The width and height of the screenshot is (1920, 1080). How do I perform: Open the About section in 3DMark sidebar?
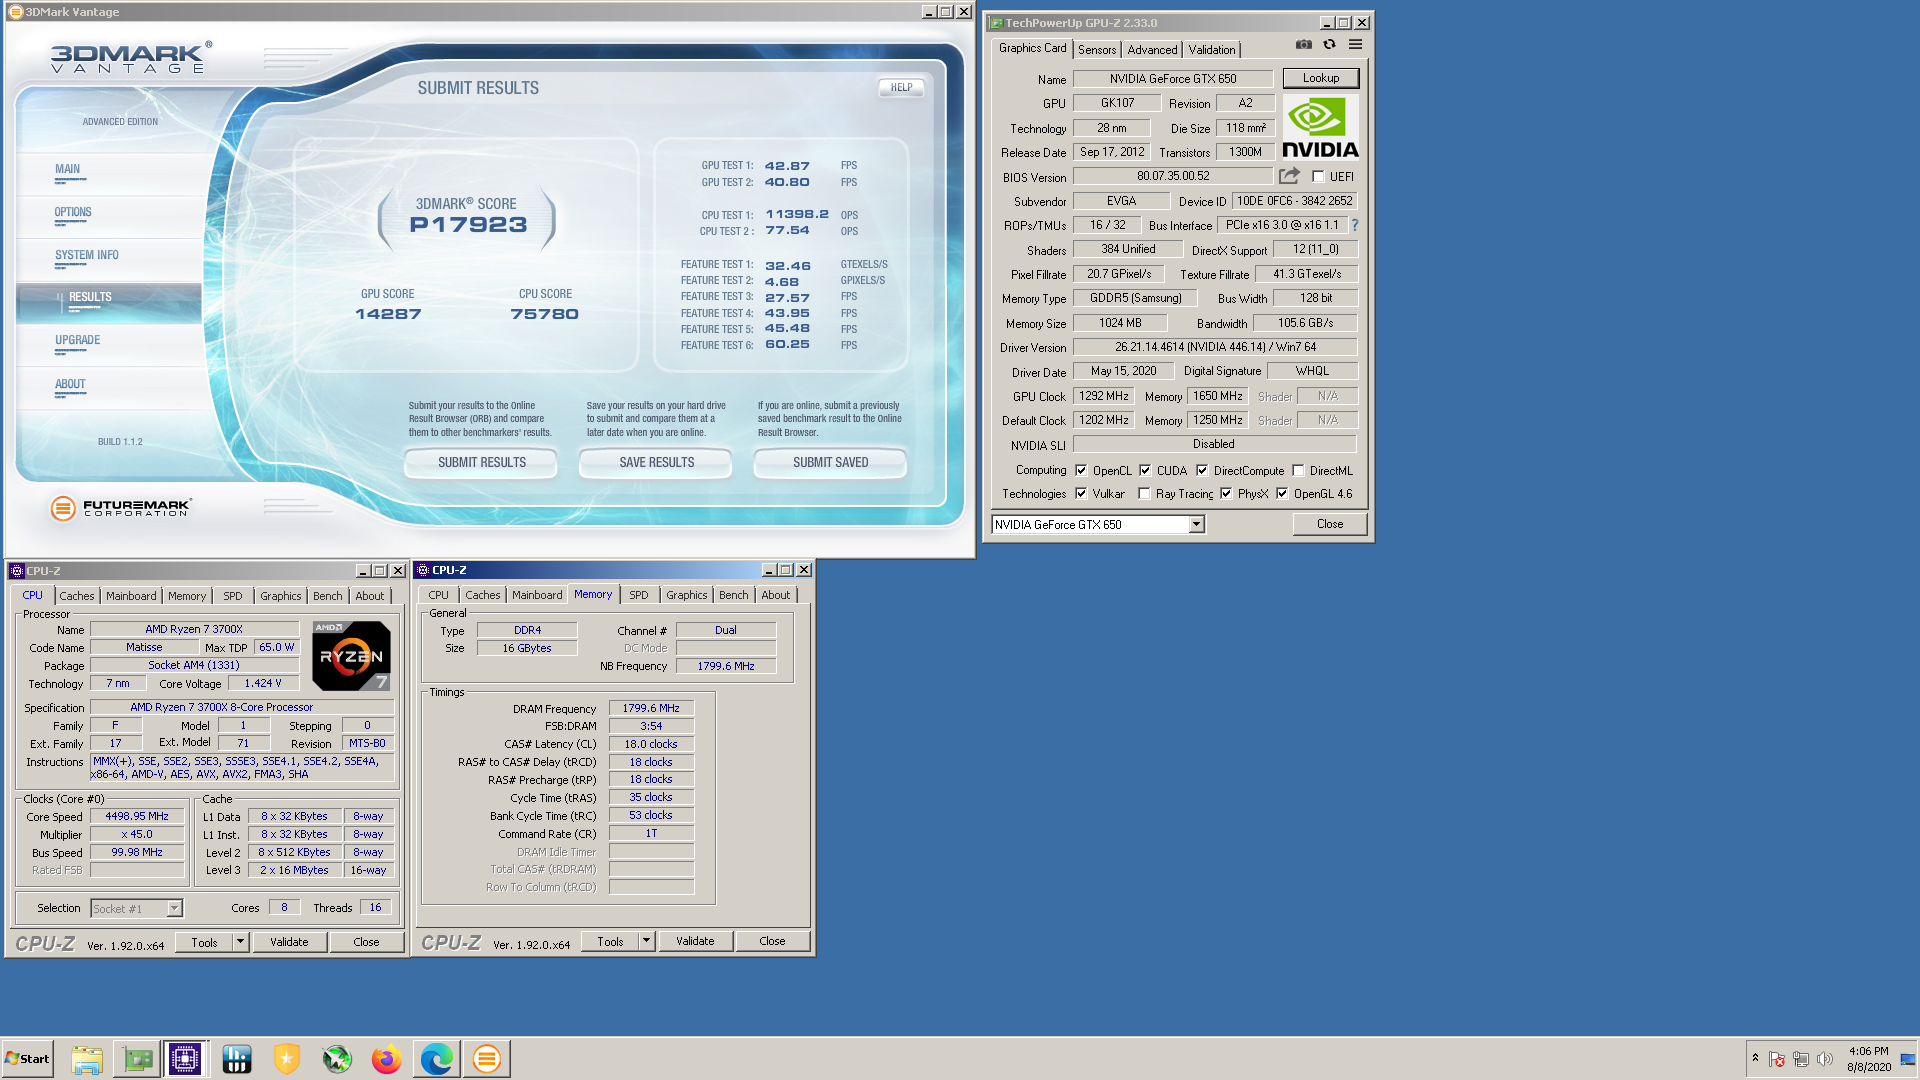pos(70,384)
